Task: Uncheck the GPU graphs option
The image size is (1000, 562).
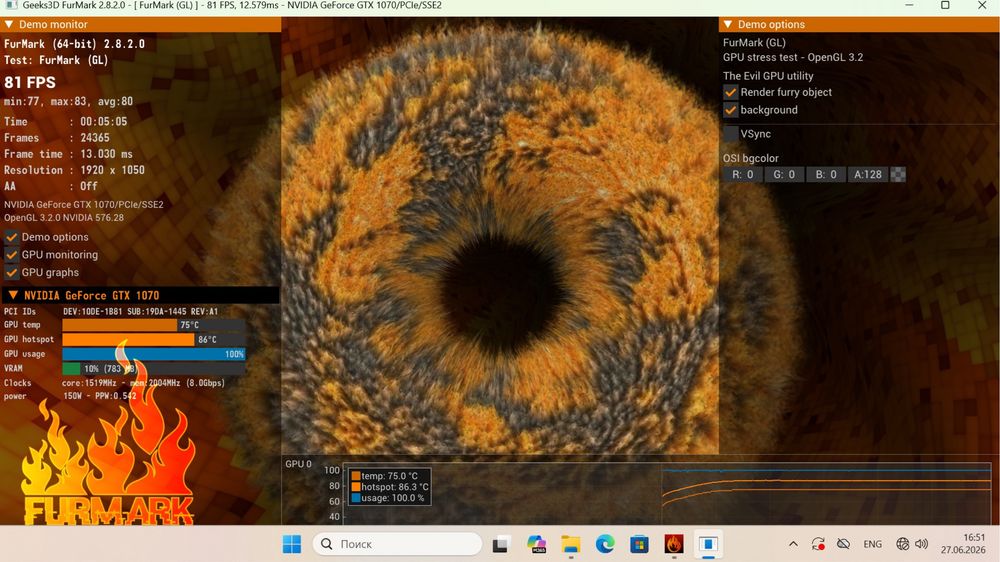Action: click(x=11, y=272)
